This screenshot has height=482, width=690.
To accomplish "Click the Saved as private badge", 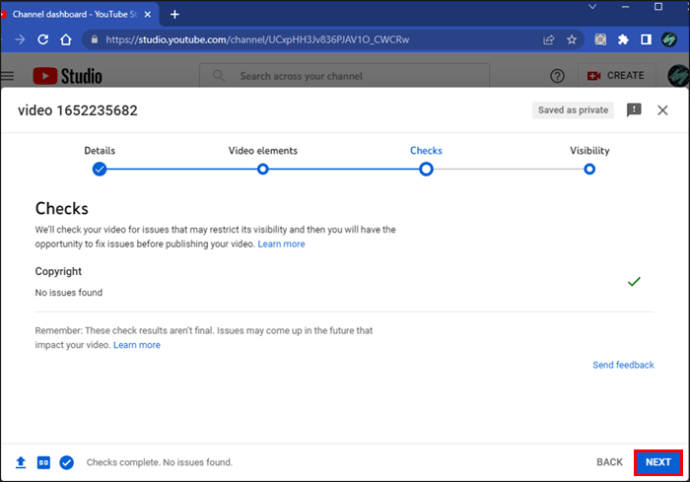I will tap(573, 110).
